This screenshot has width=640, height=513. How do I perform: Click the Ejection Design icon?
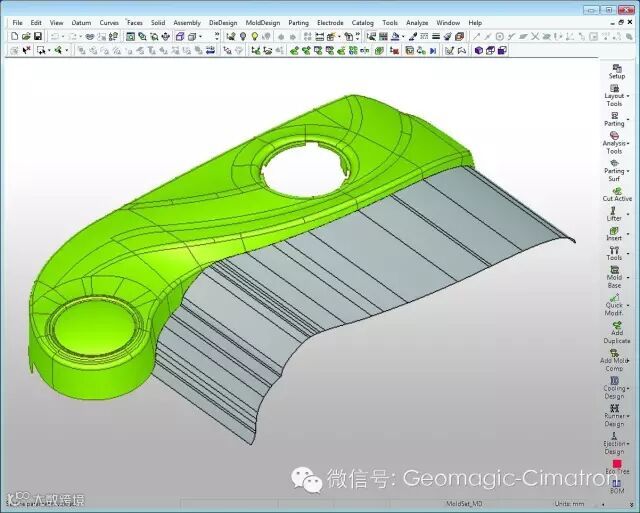point(614,436)
